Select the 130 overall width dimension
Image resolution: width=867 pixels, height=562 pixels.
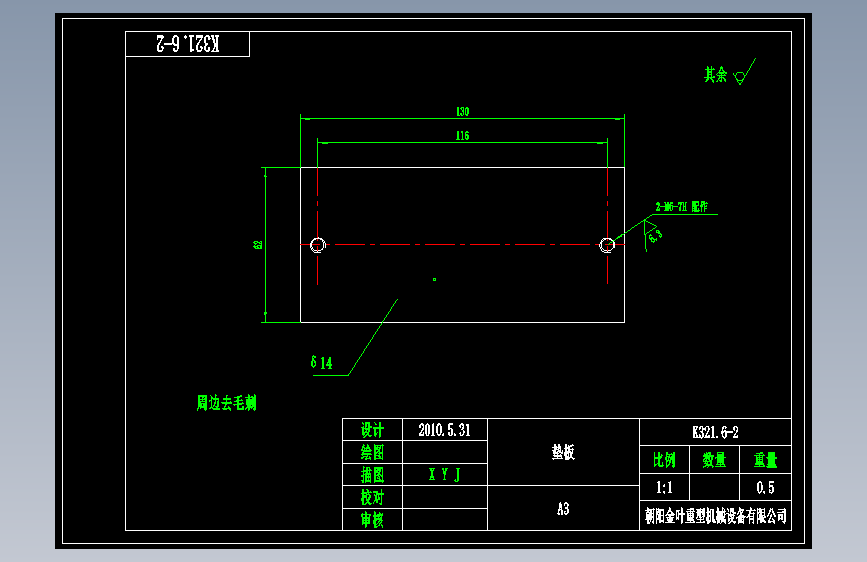[x=462, y=111]
